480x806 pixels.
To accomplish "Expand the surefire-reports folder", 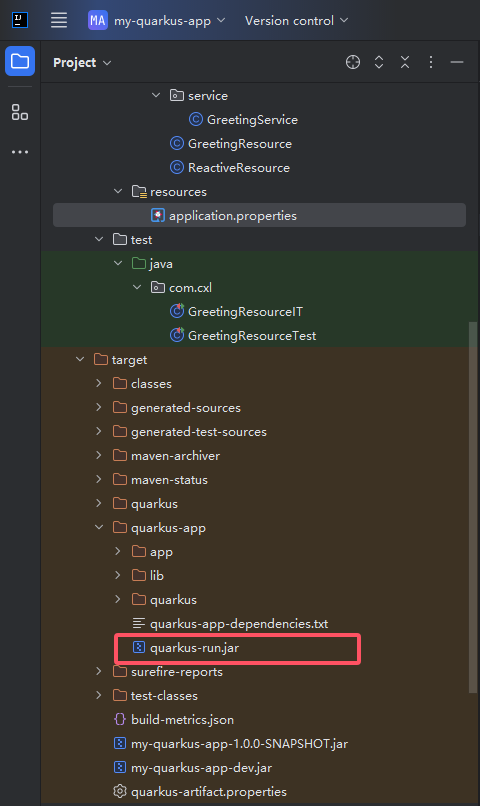I will point(99,671).
